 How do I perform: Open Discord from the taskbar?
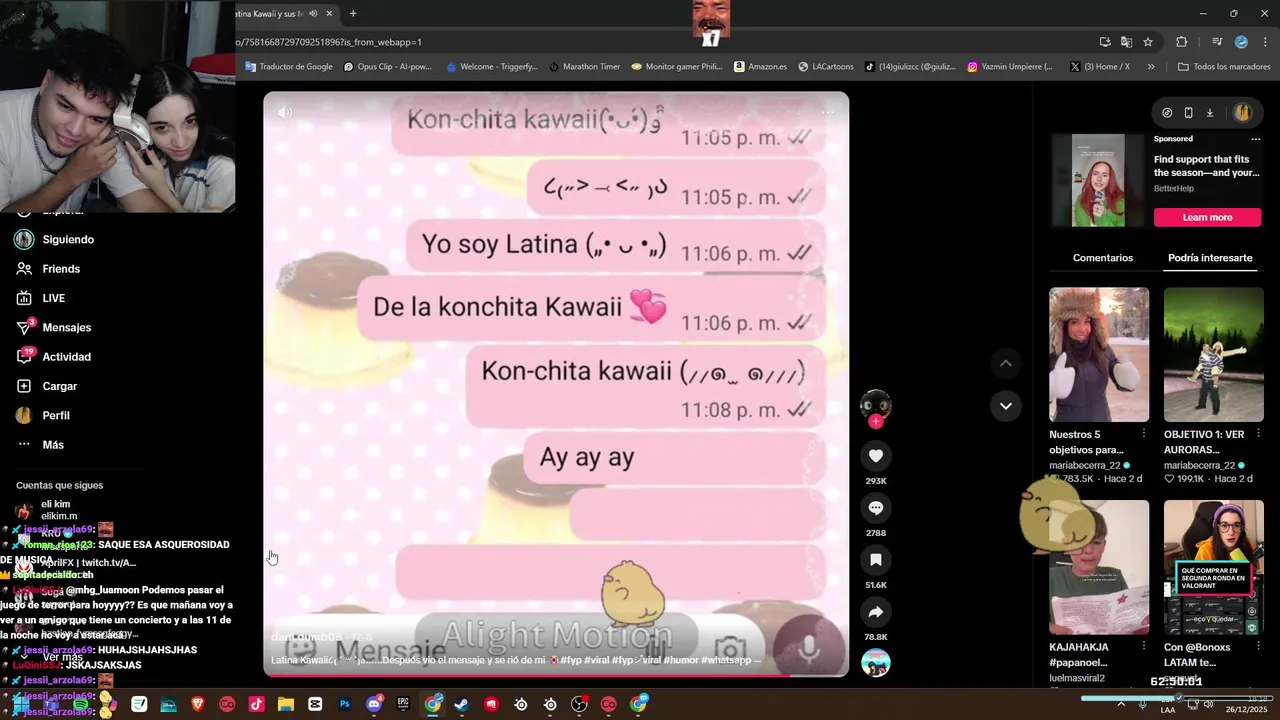374,704
